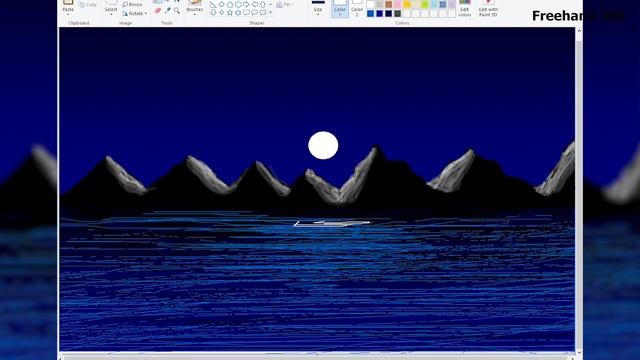Open the Paste dropdown
Image resolution: width=640 pixels, height=360 pixels.
pos(68,14)
